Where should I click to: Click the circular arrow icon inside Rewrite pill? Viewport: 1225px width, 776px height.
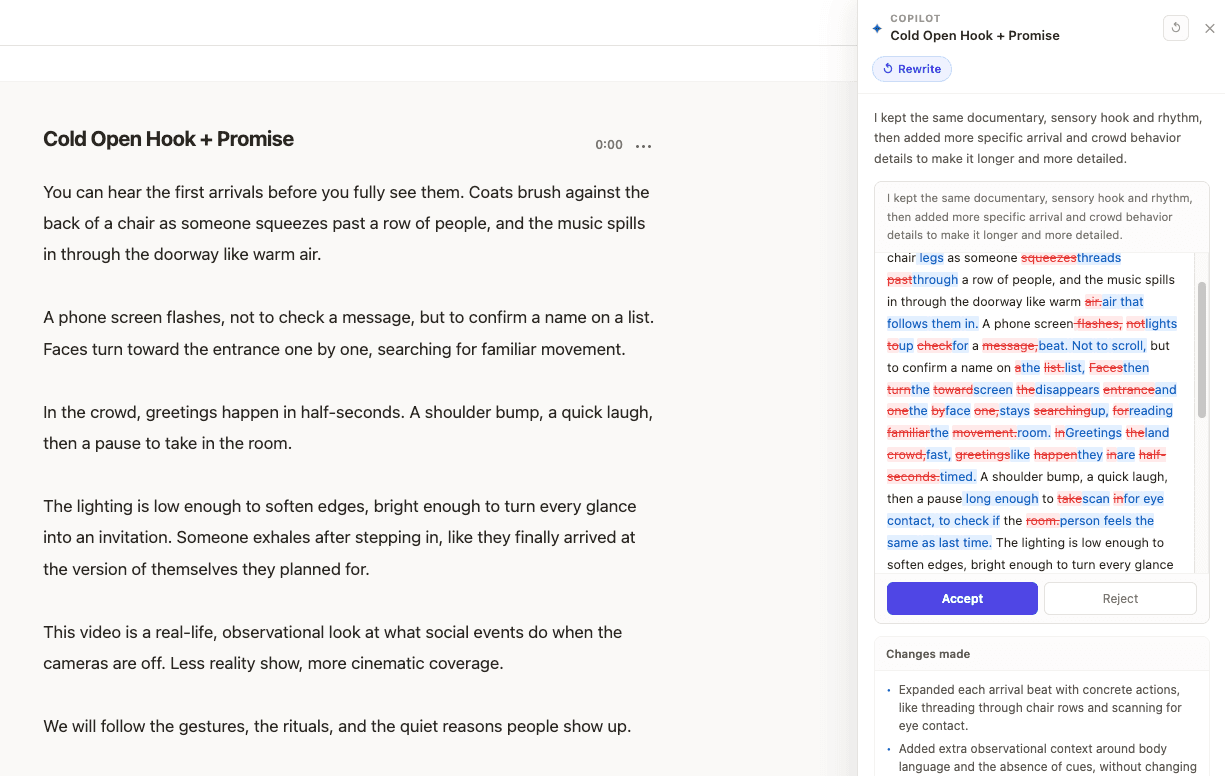click(888, 68)
